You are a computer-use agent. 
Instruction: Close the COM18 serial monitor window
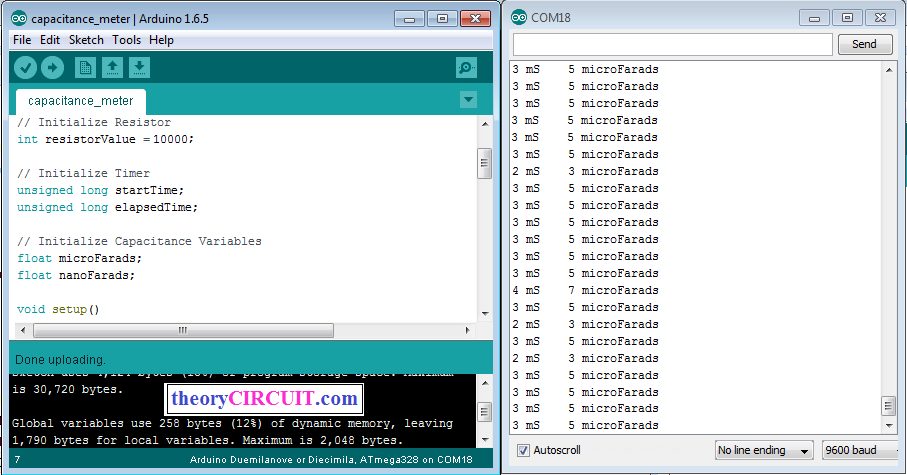tap(880, 18)
